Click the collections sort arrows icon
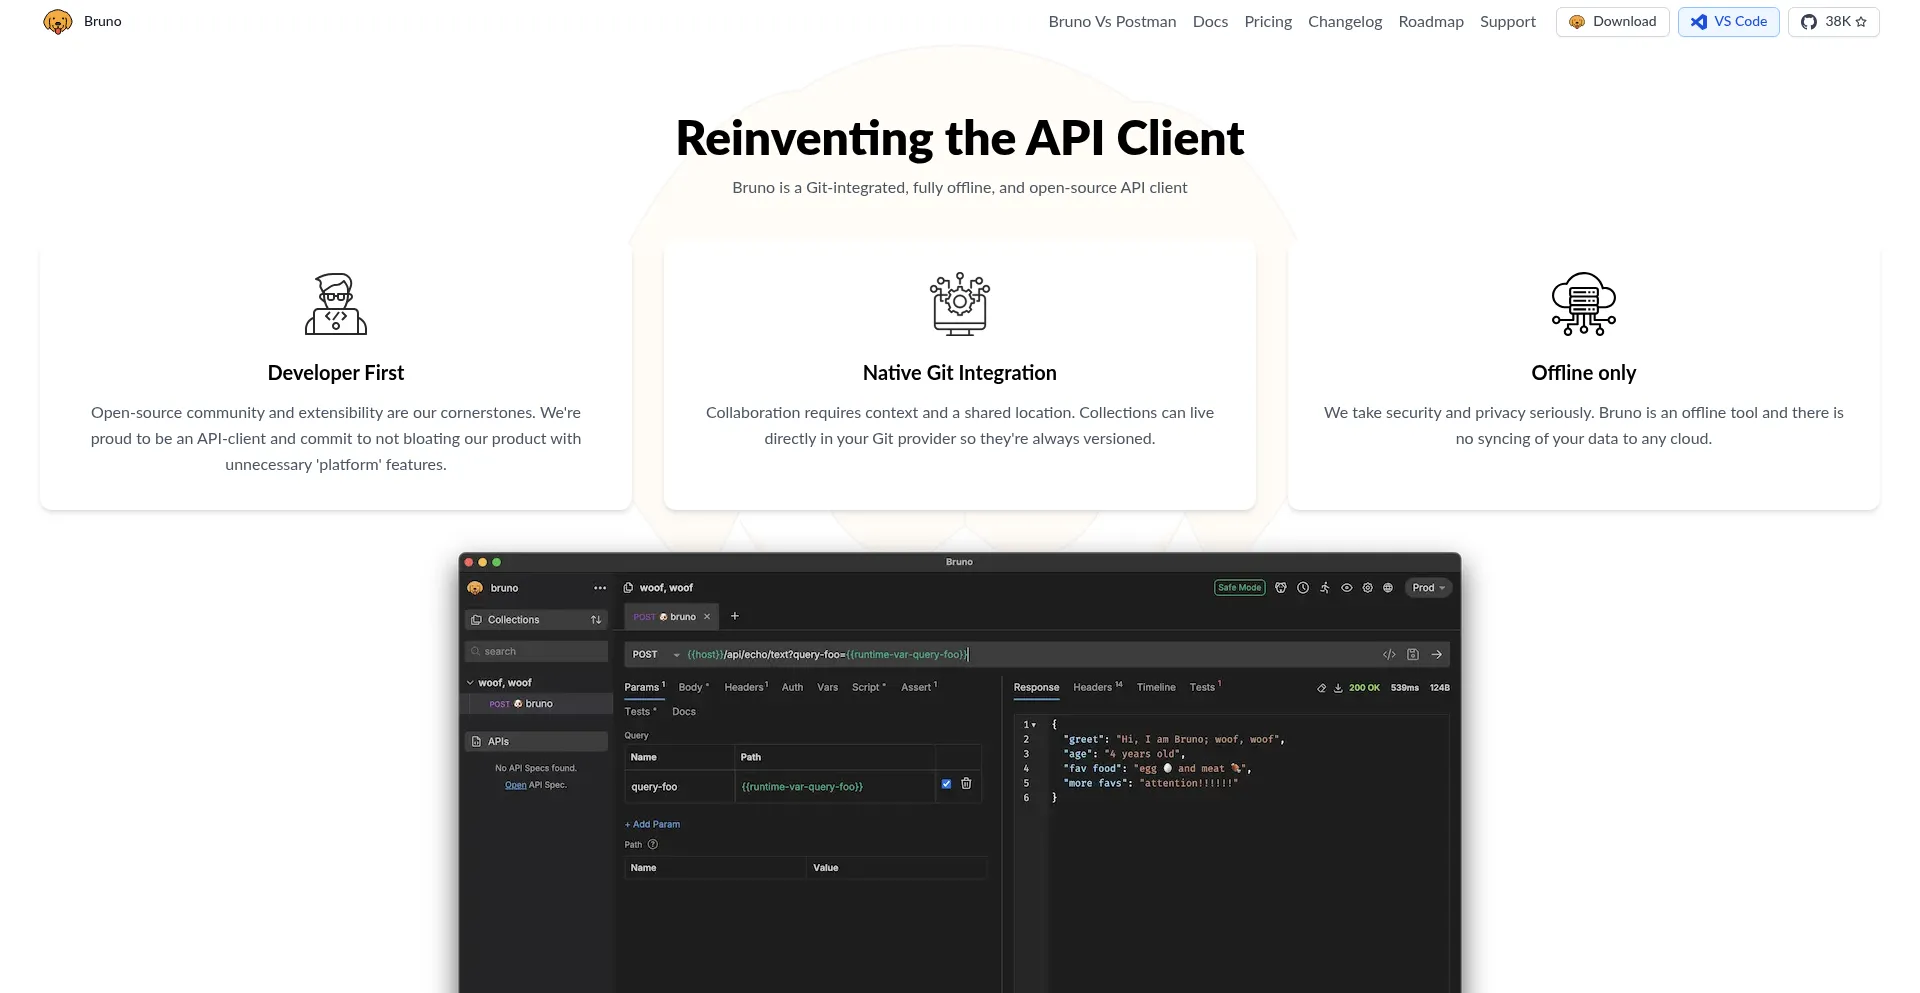 coord(596,620)
